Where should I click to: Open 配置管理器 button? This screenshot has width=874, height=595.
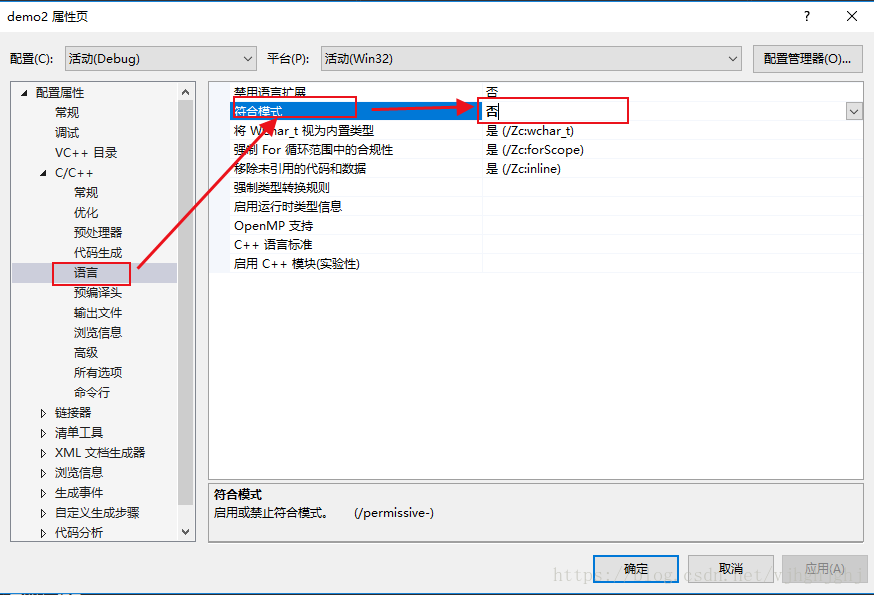point(807,59)
